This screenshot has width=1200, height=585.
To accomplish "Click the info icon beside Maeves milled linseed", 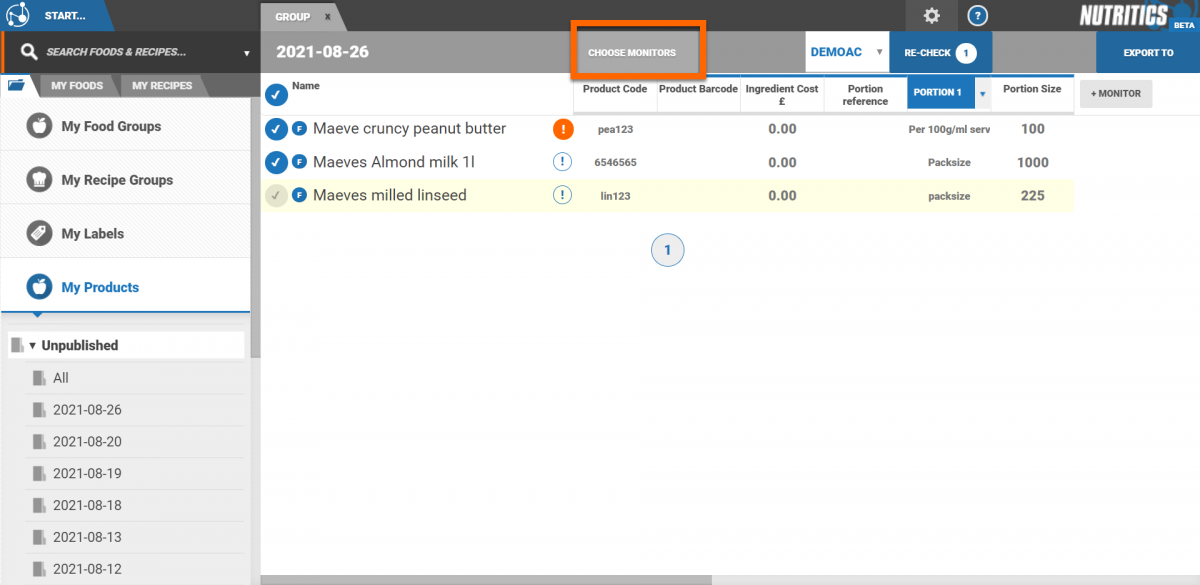I will point(563,195).
